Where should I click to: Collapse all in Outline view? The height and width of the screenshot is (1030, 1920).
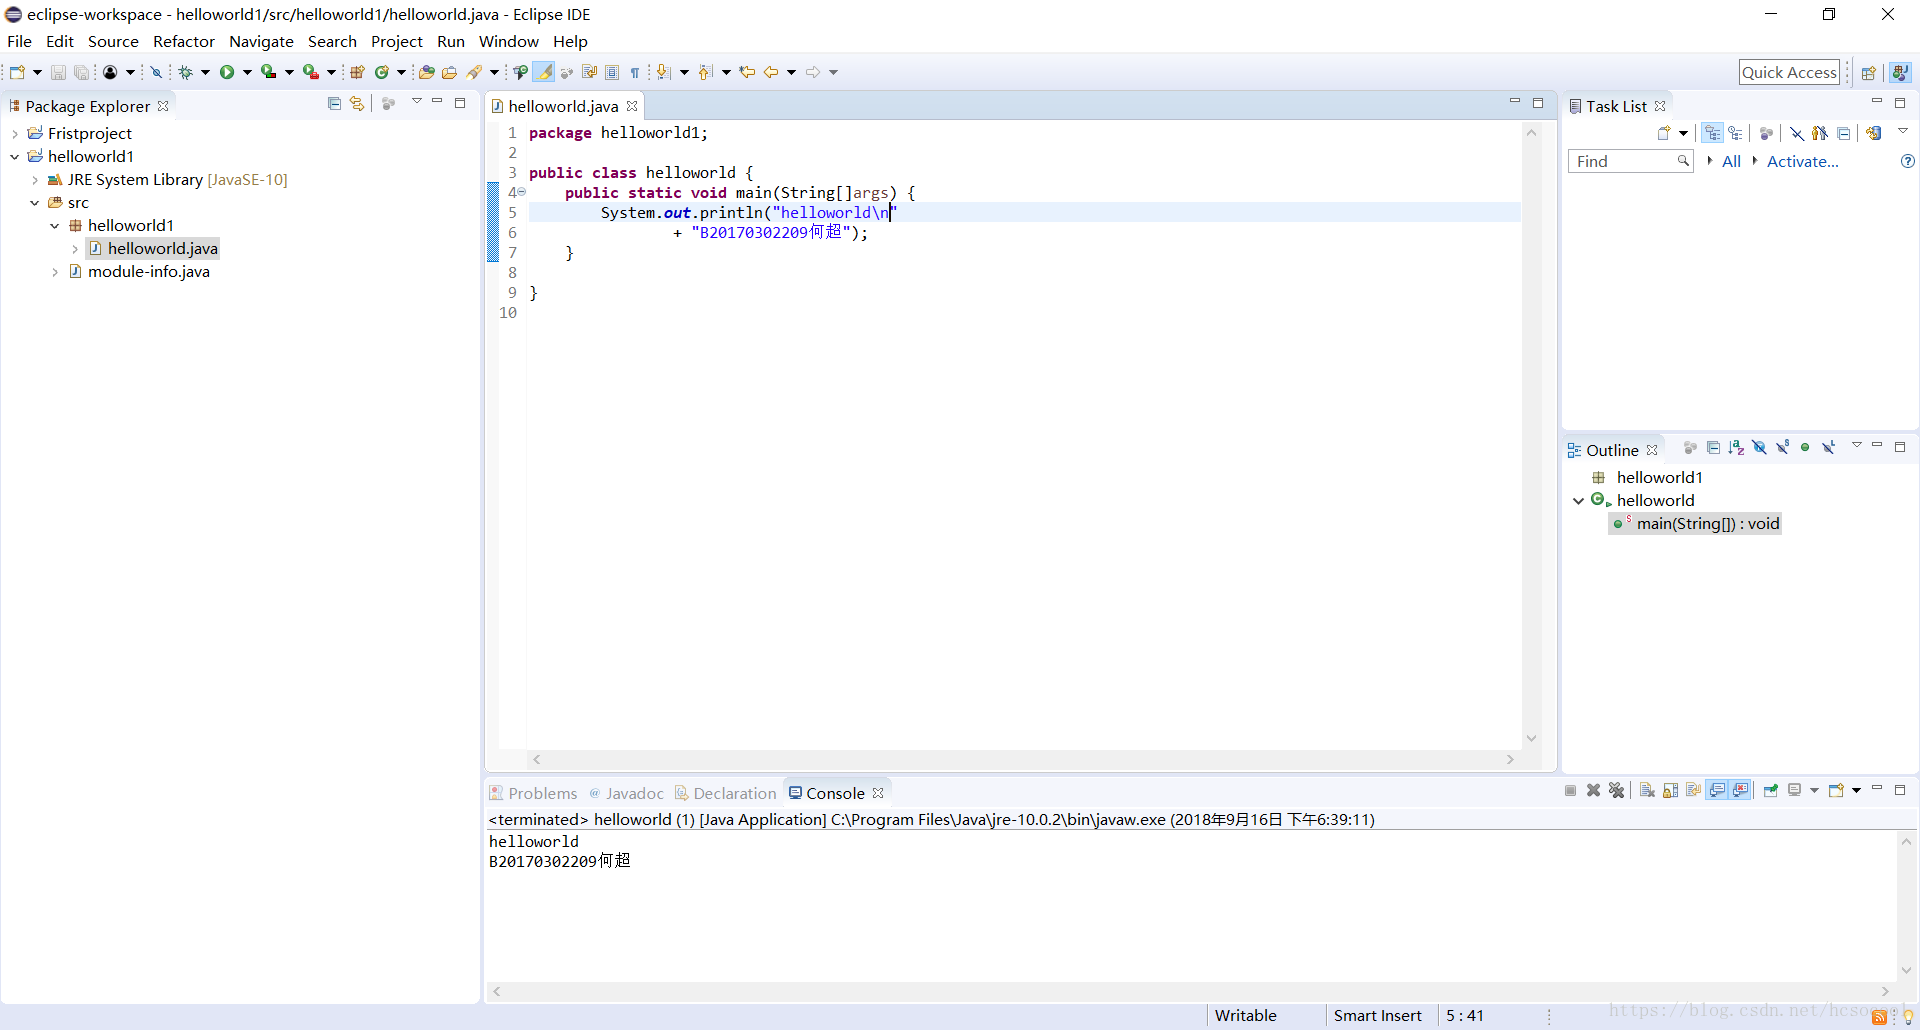coord(1714,448)
